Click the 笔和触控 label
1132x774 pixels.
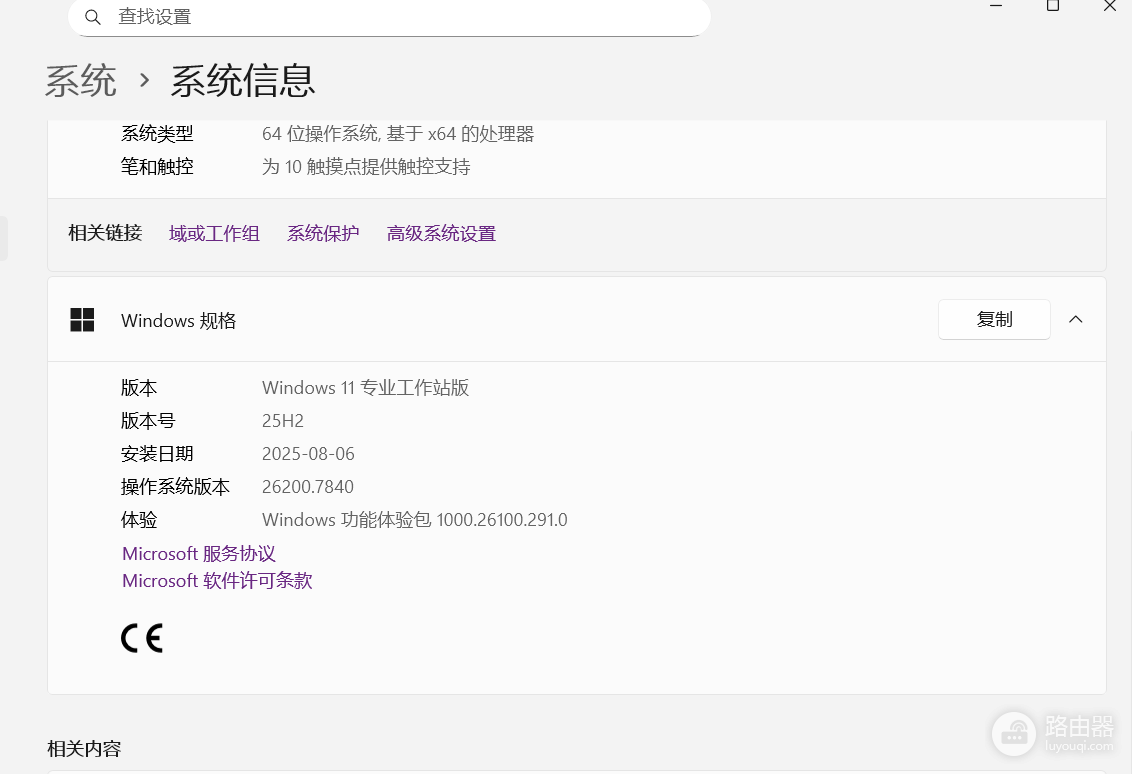pos(157,167)
